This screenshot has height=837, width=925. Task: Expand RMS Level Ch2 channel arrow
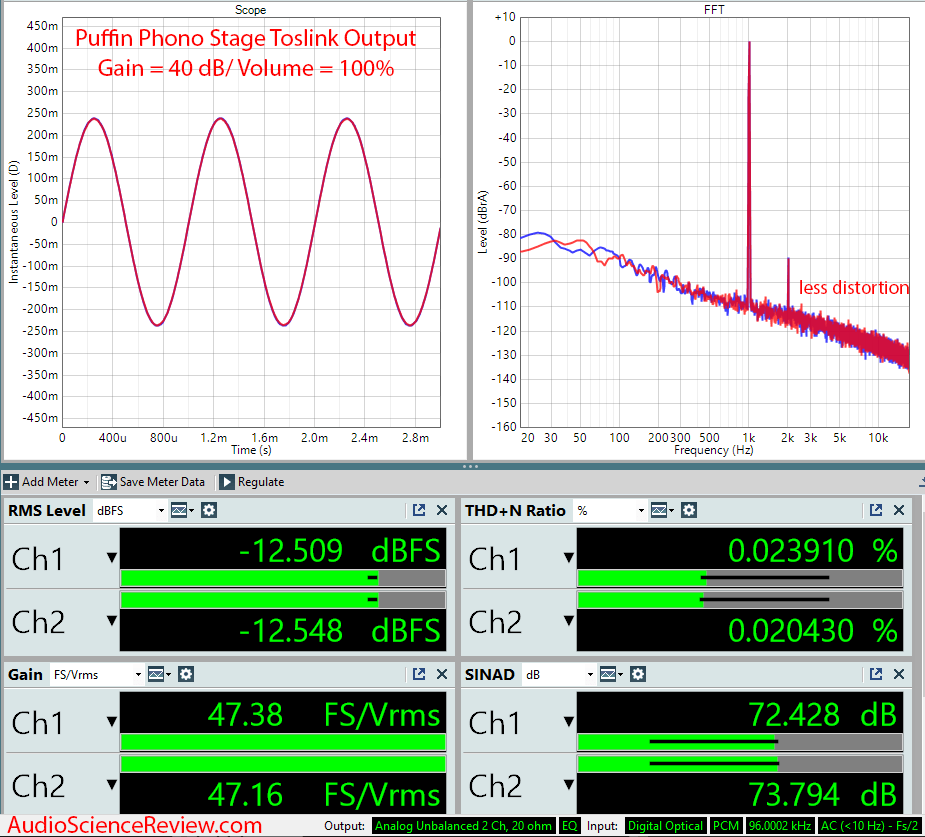[111, 621]
